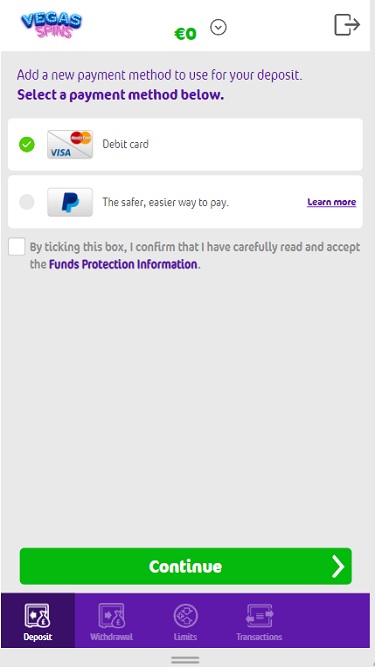Screen dimensions: 375x667
Task: Open the PayPal Learn more link
Action: [x=332, y=202]
